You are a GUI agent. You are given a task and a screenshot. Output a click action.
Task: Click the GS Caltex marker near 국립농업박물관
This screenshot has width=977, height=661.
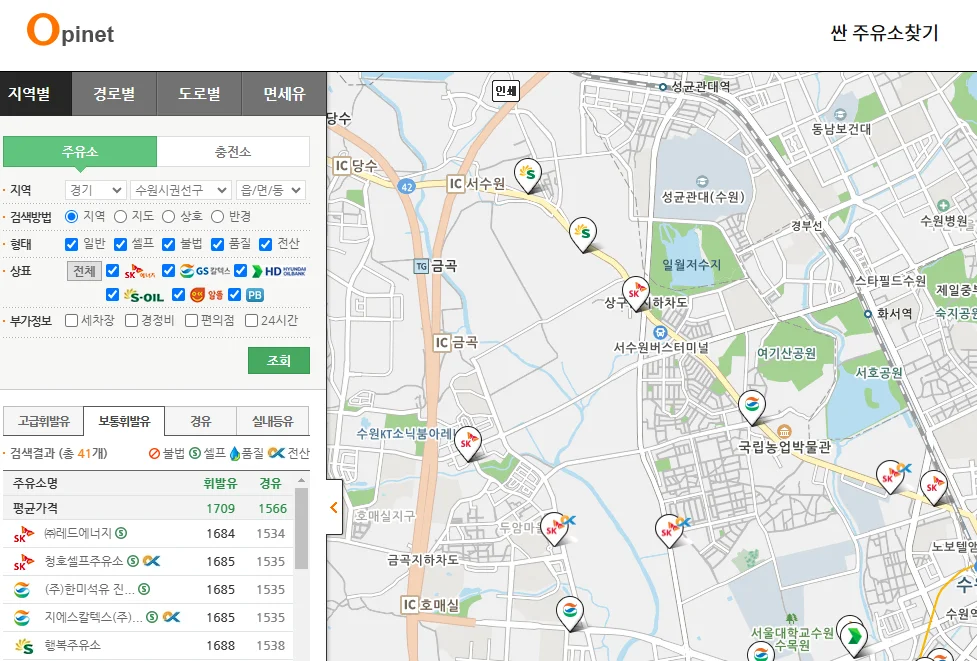[x=751, y=407]
